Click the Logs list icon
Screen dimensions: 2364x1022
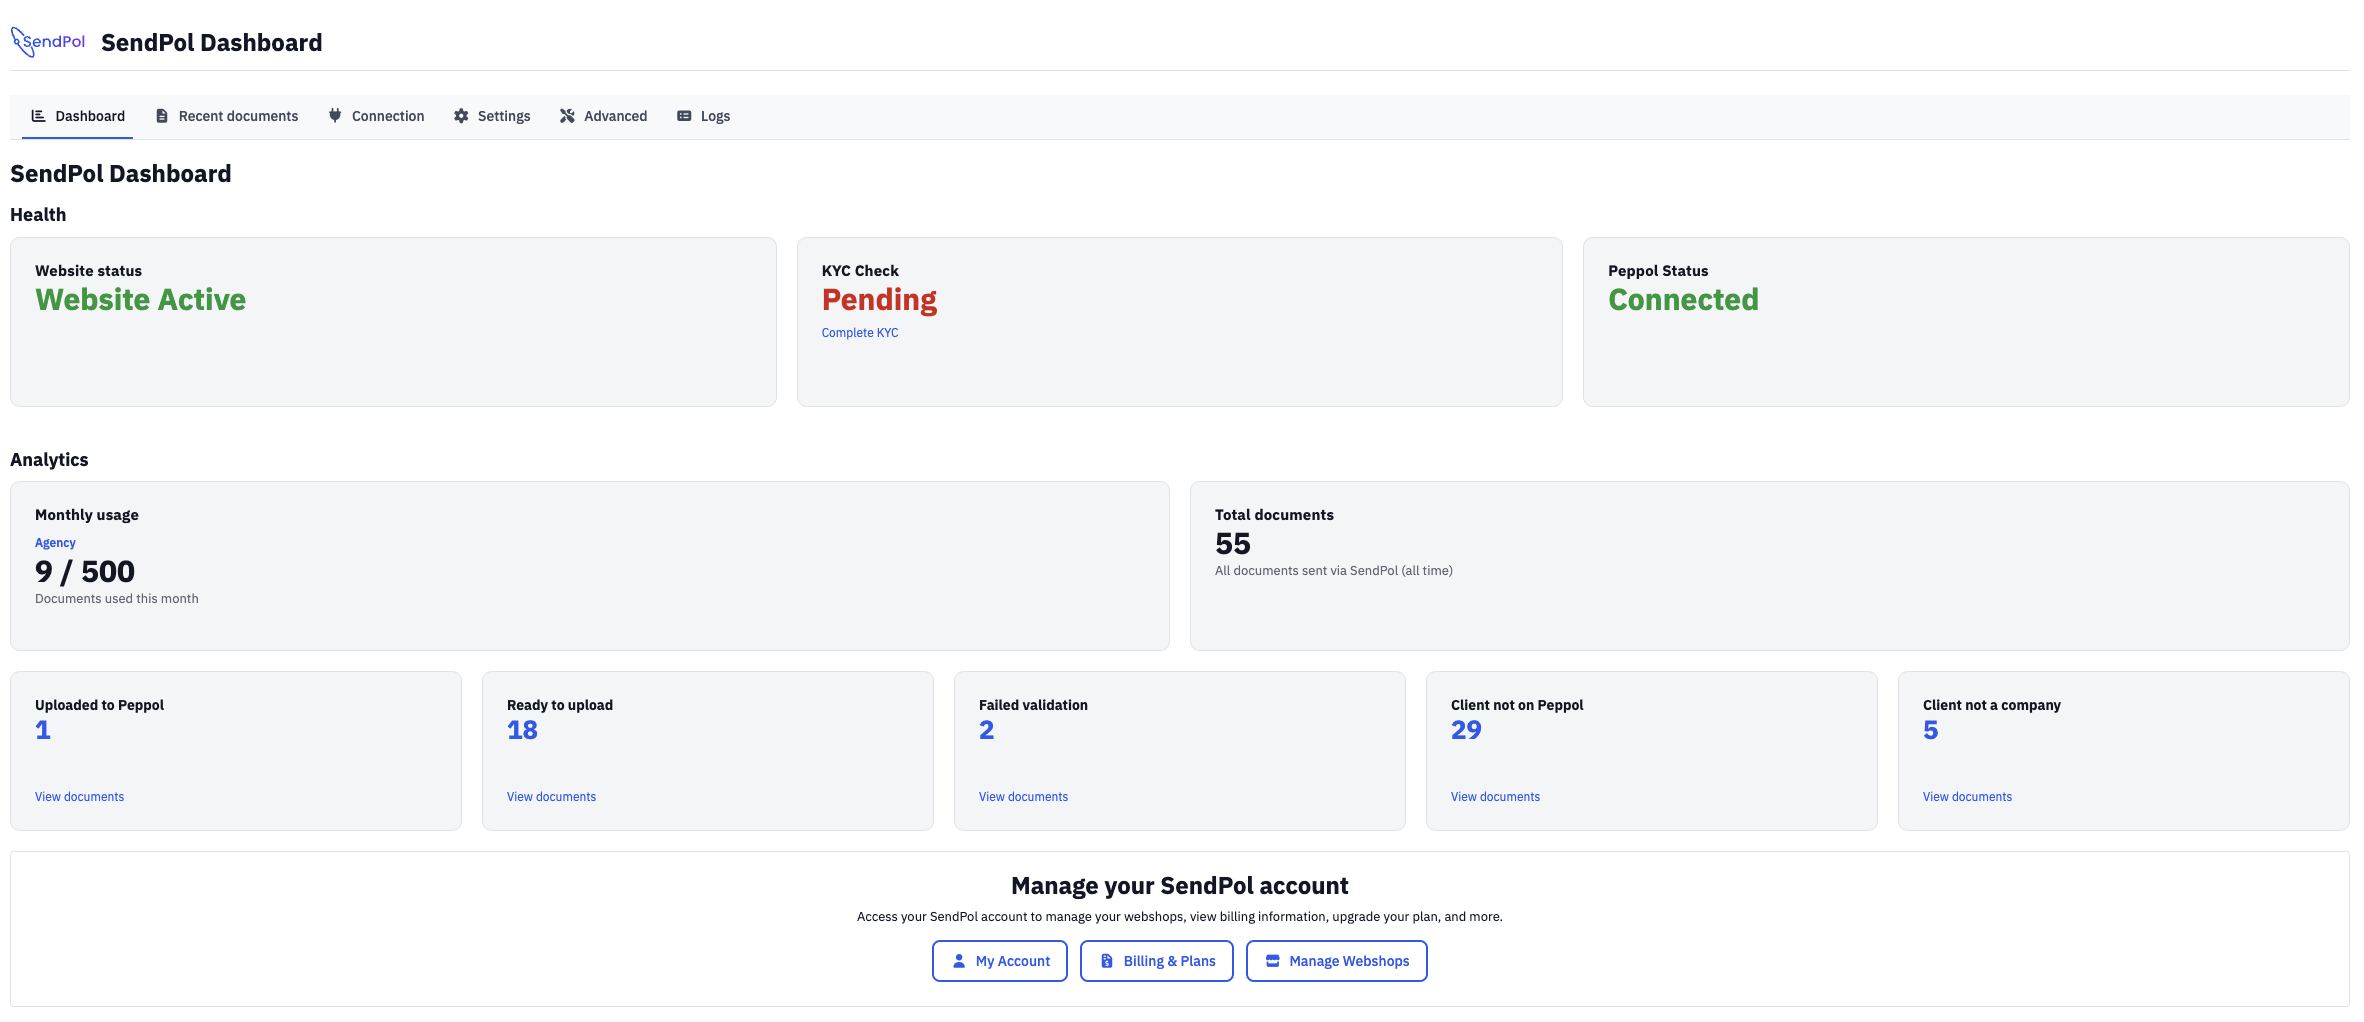pyautogui.click(x=684, y=116)
